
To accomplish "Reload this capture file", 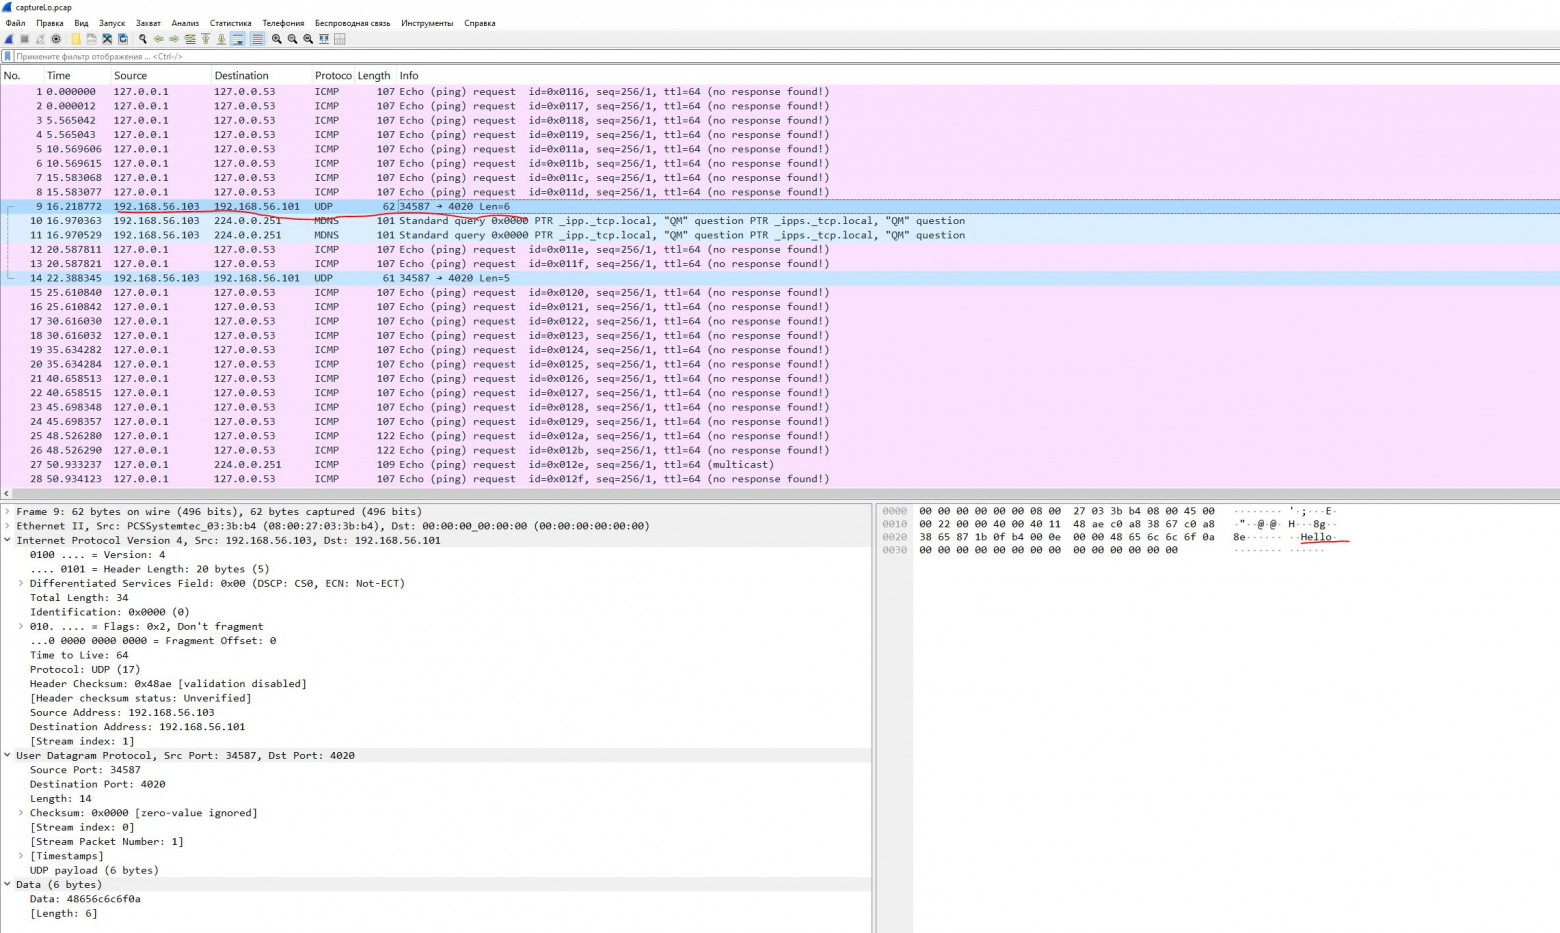I will (123, 39).
